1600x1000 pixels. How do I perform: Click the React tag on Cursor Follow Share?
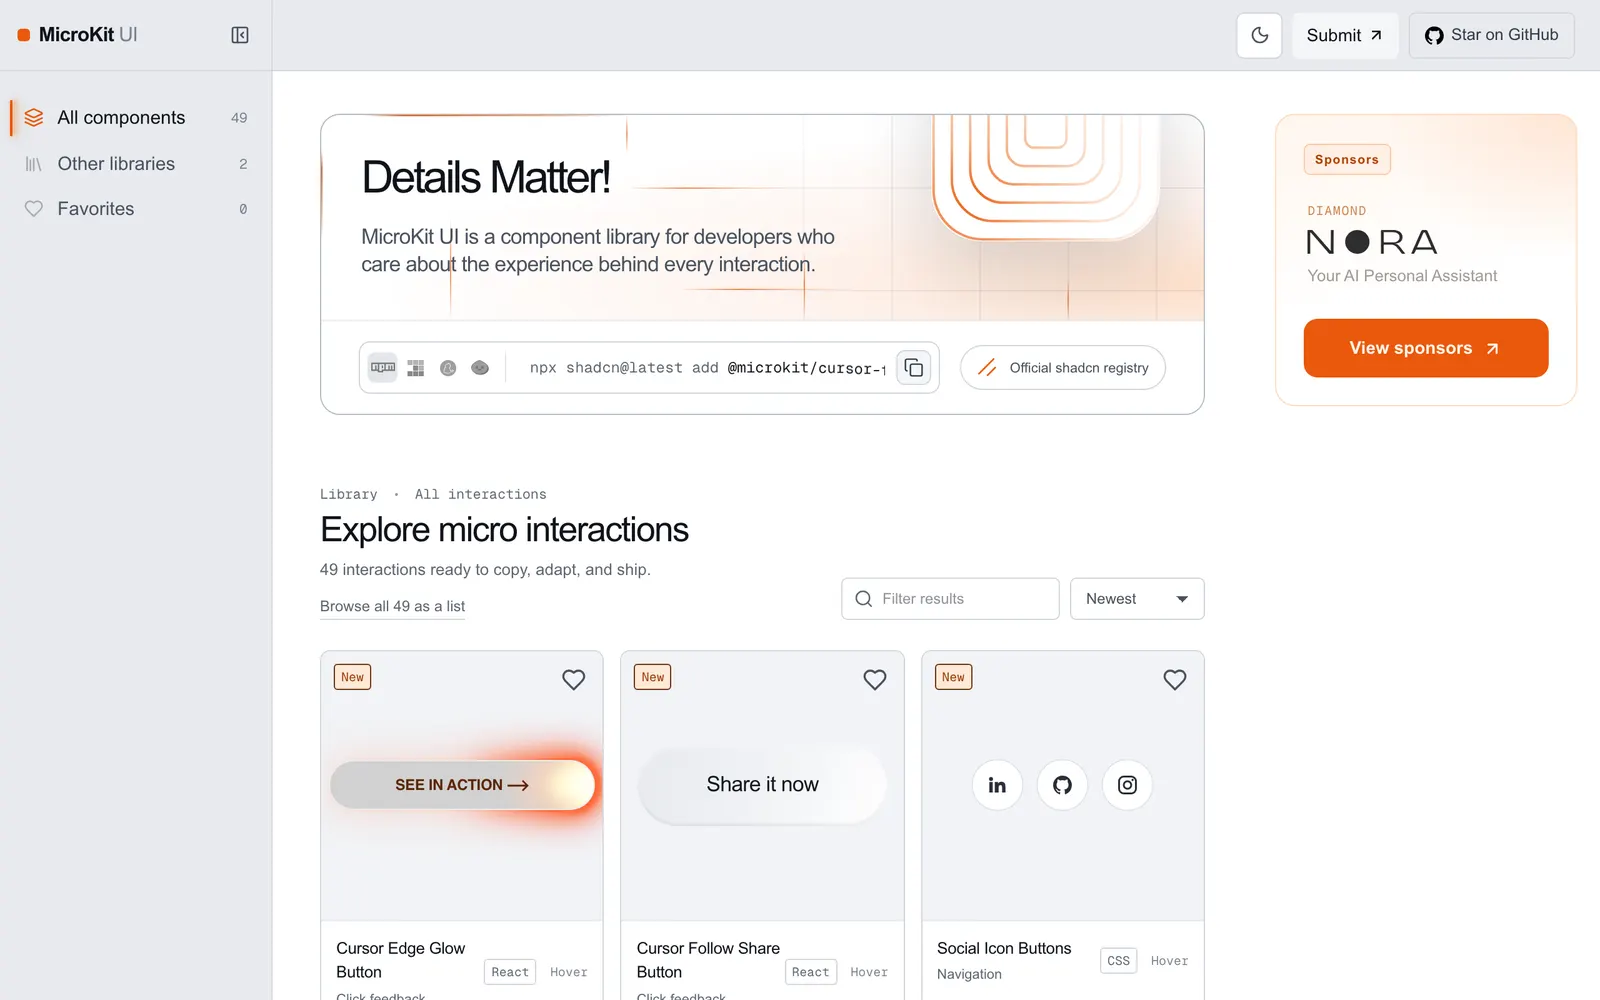(x=811, y=972)
